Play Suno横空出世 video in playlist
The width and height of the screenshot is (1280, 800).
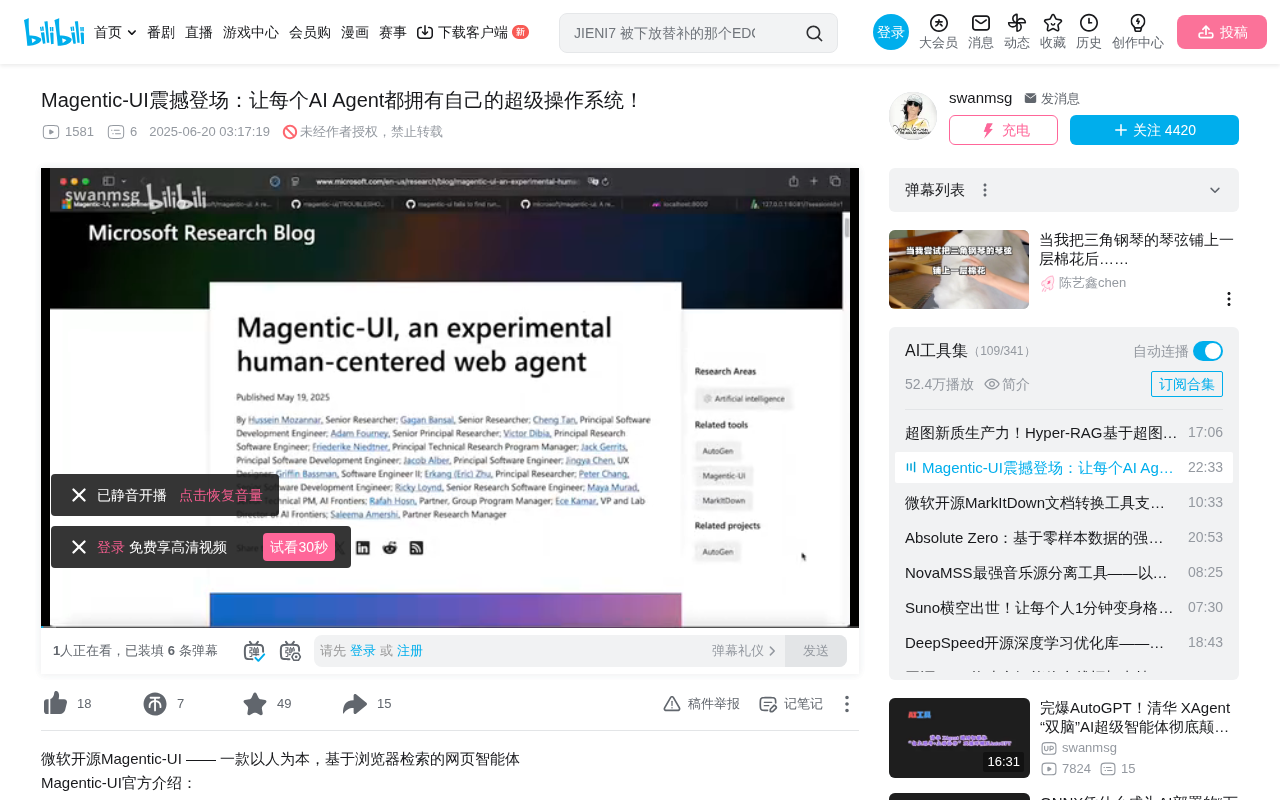tap(1064, 608)
